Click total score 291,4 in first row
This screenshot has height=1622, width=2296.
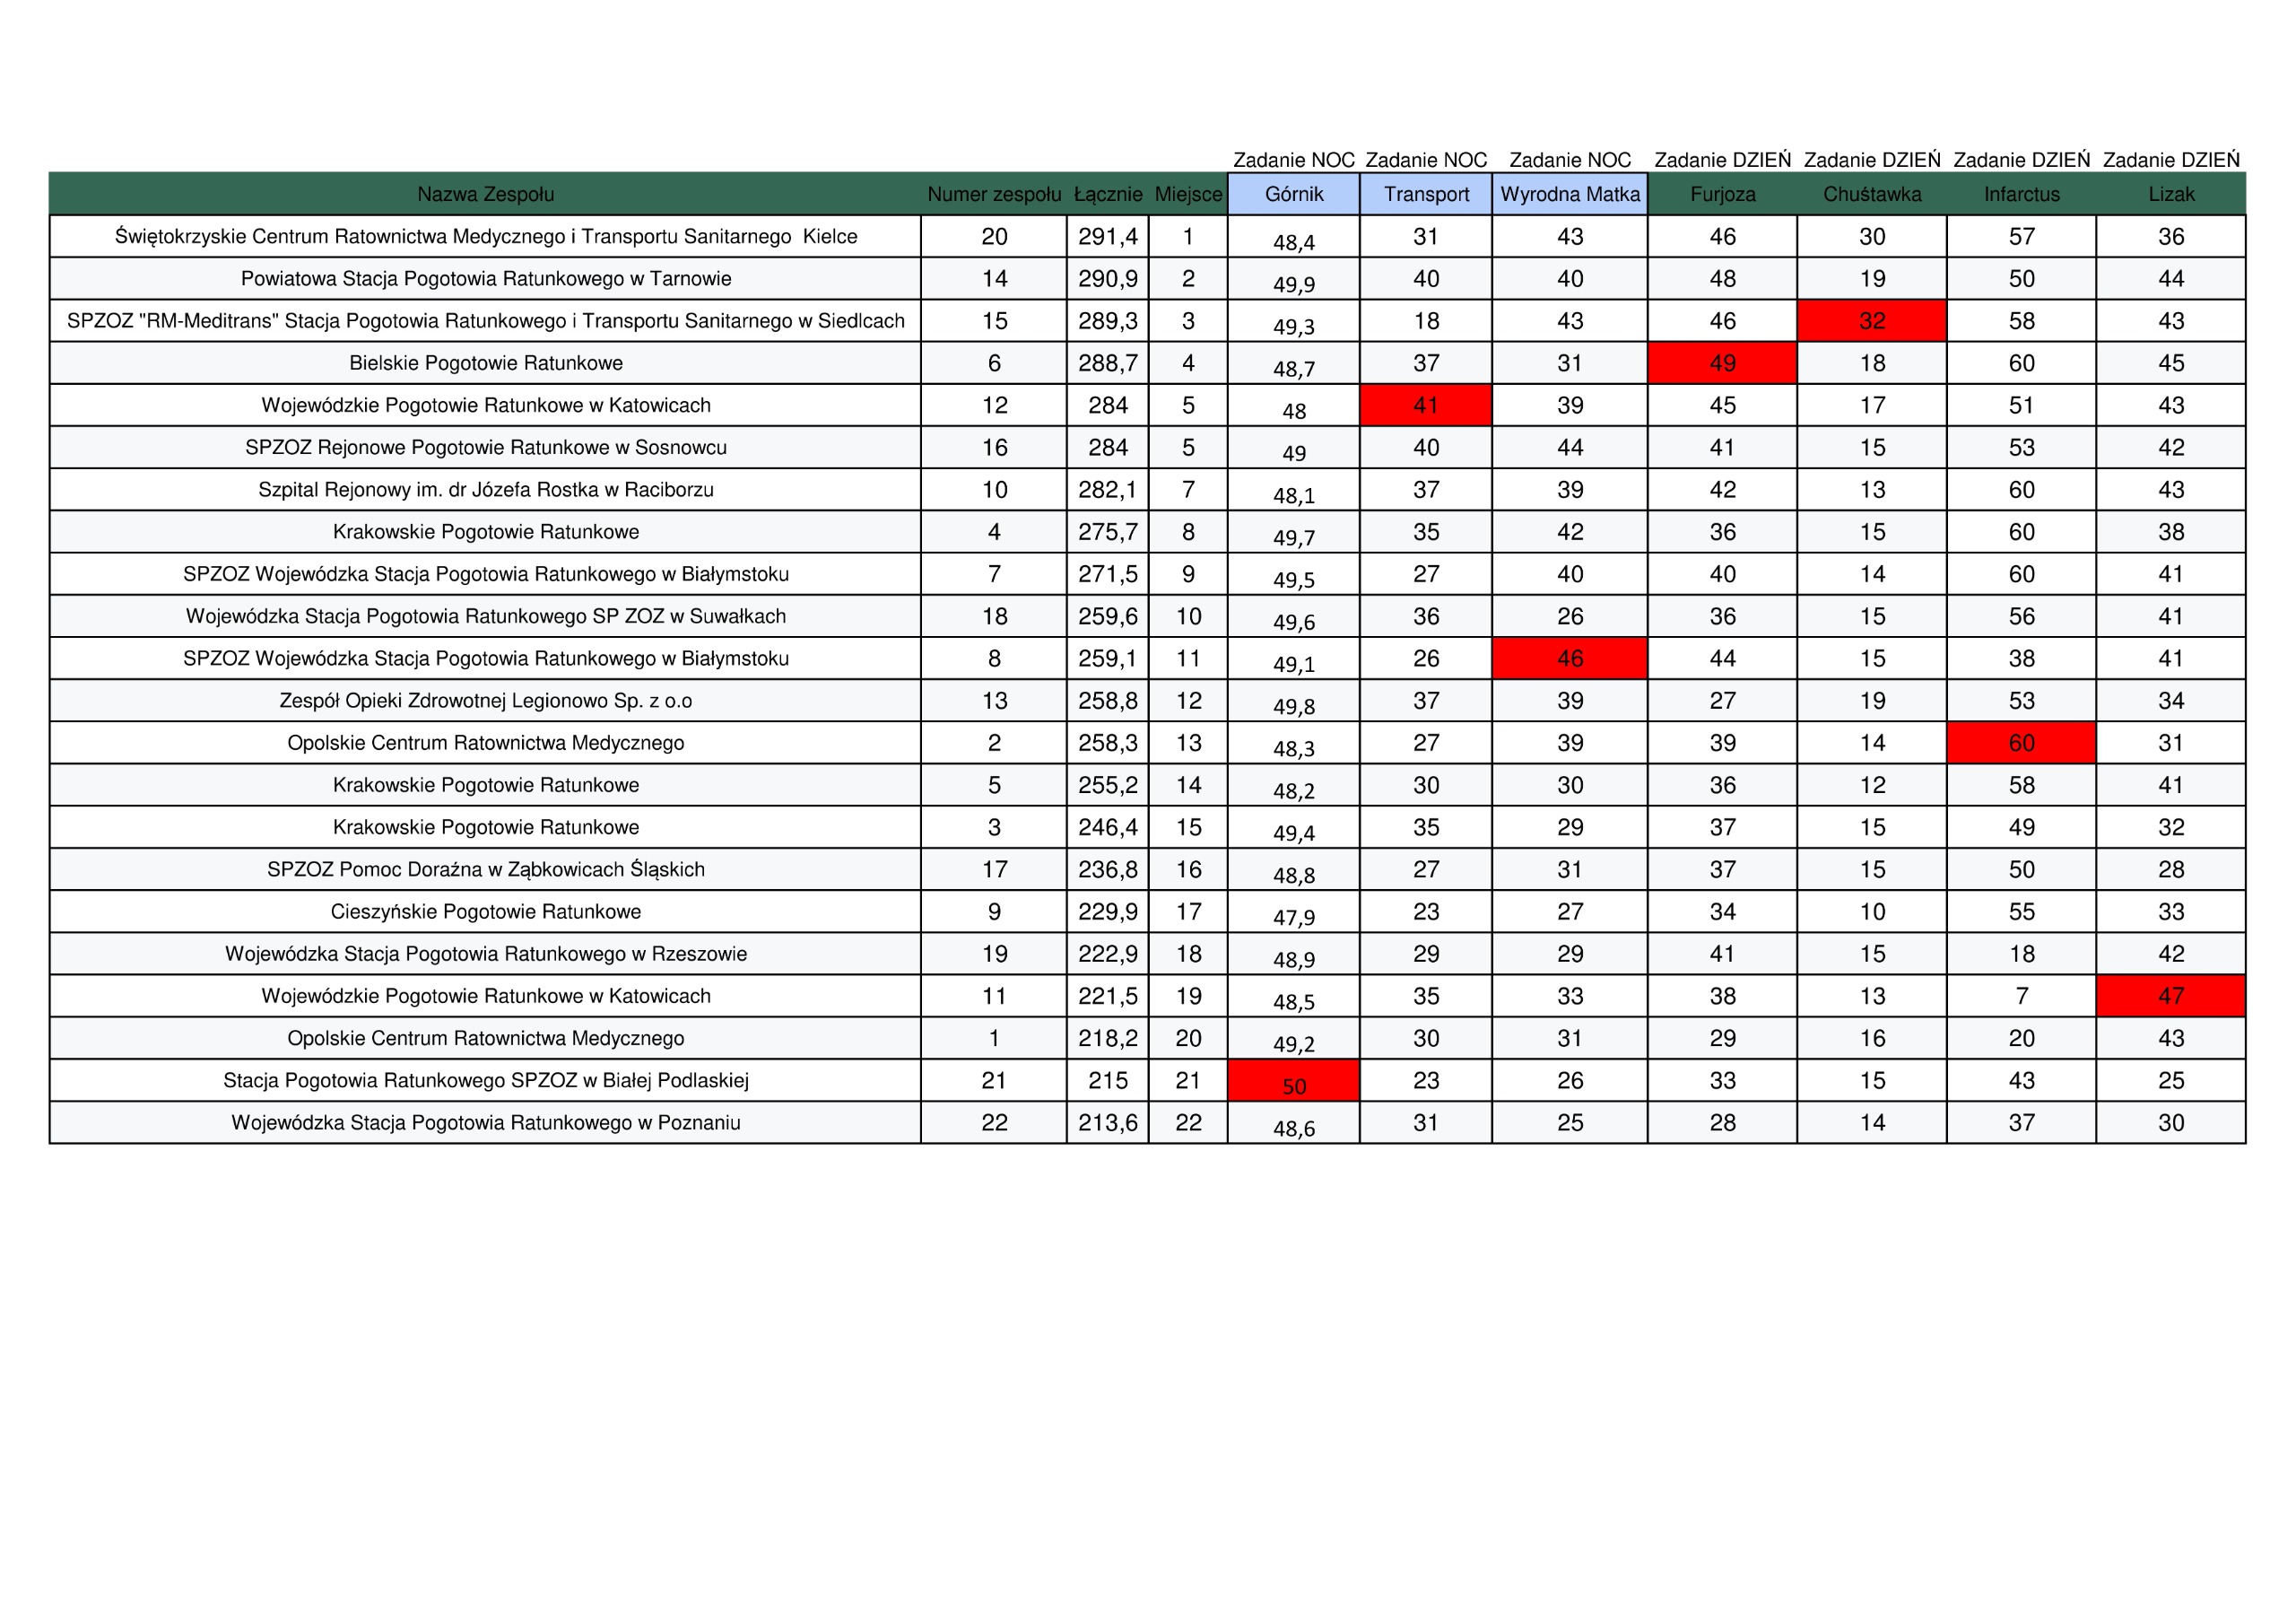[1107, 237]
